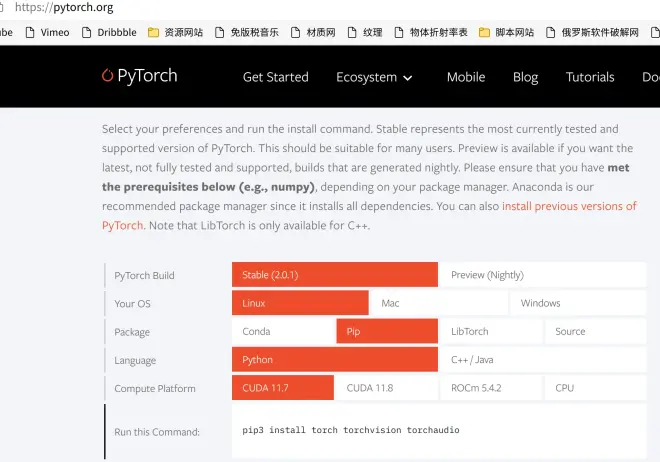This screenshot has width=660, height=462.
Task: Select Preview (Nightly) build
Action: click(542, 275)
